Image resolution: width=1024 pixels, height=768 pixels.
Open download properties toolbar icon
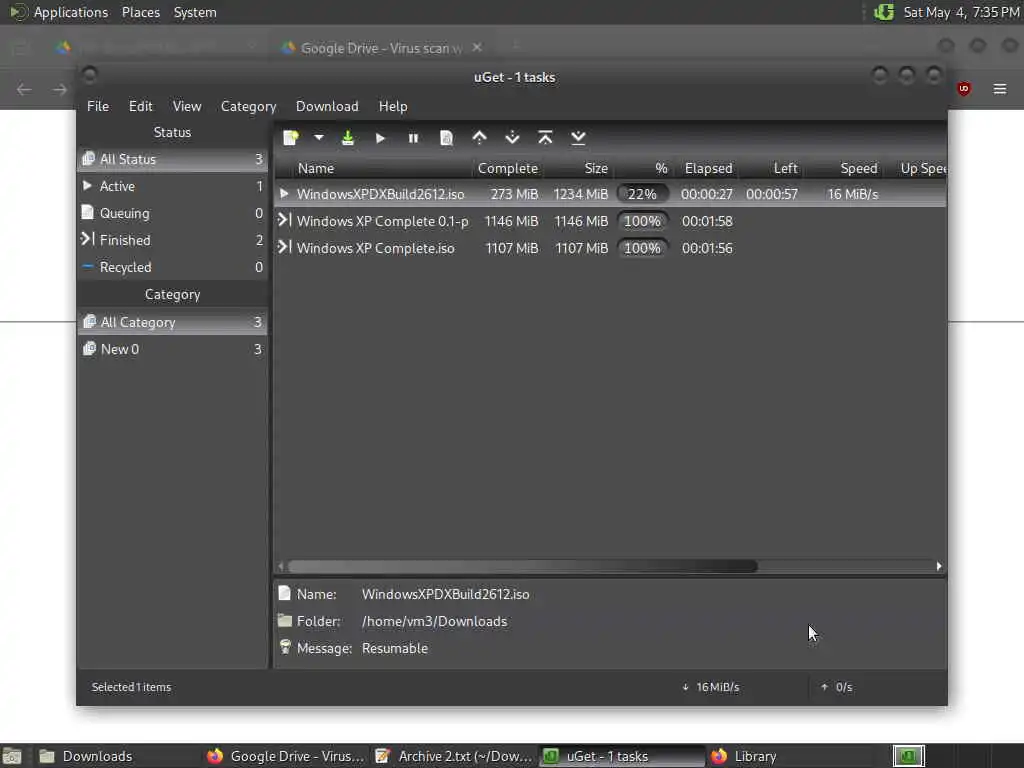click(446, 138)
